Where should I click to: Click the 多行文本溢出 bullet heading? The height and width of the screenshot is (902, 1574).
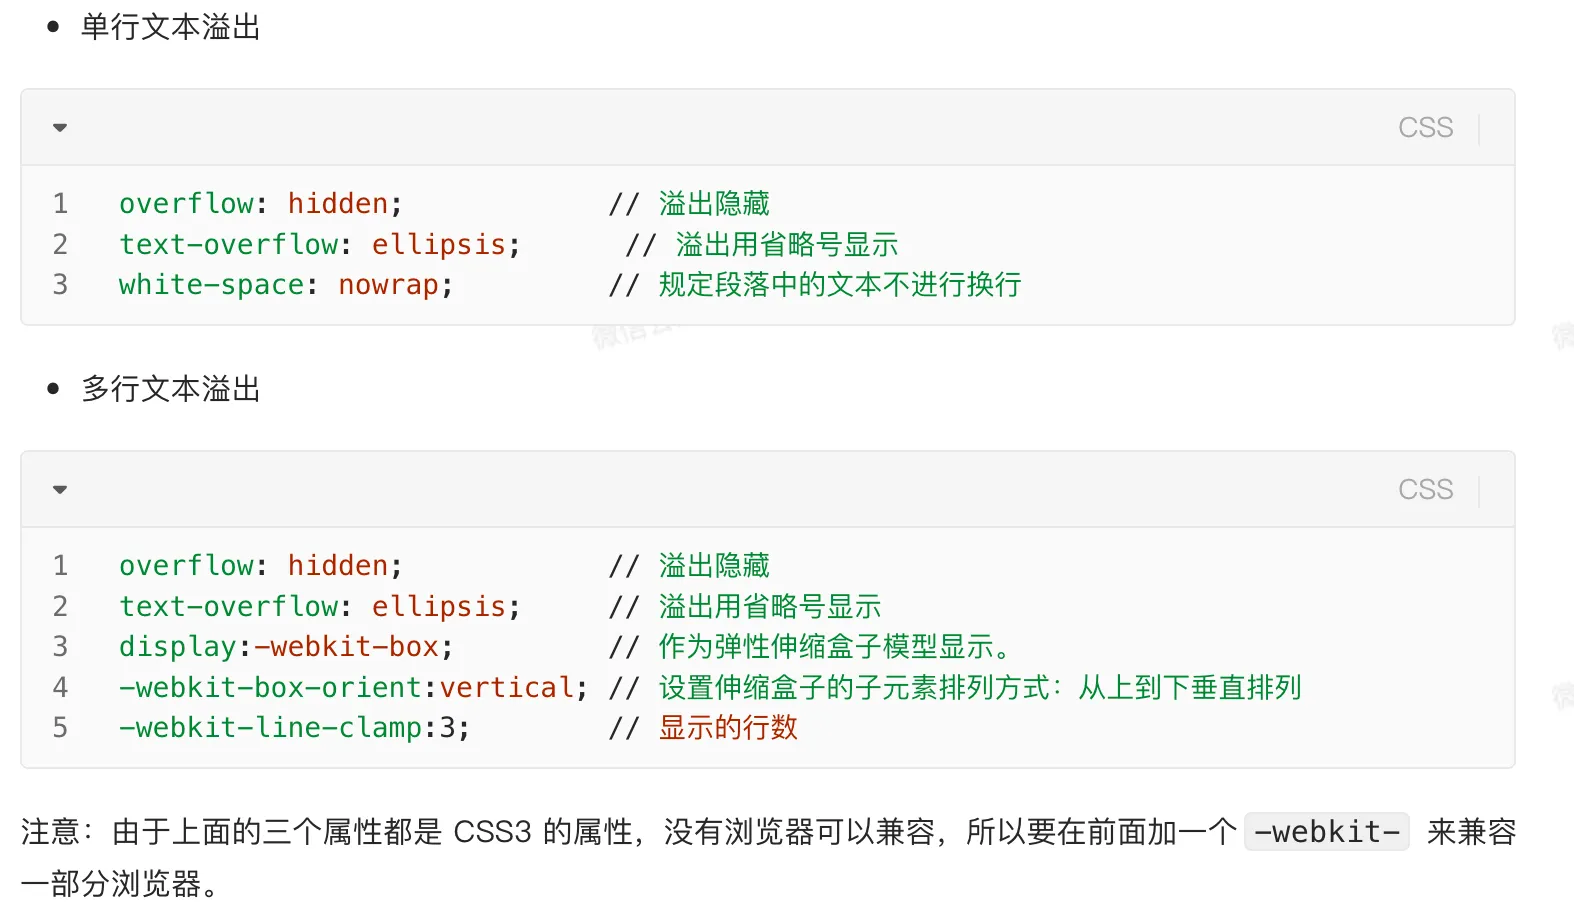click(x=170, y=389)
